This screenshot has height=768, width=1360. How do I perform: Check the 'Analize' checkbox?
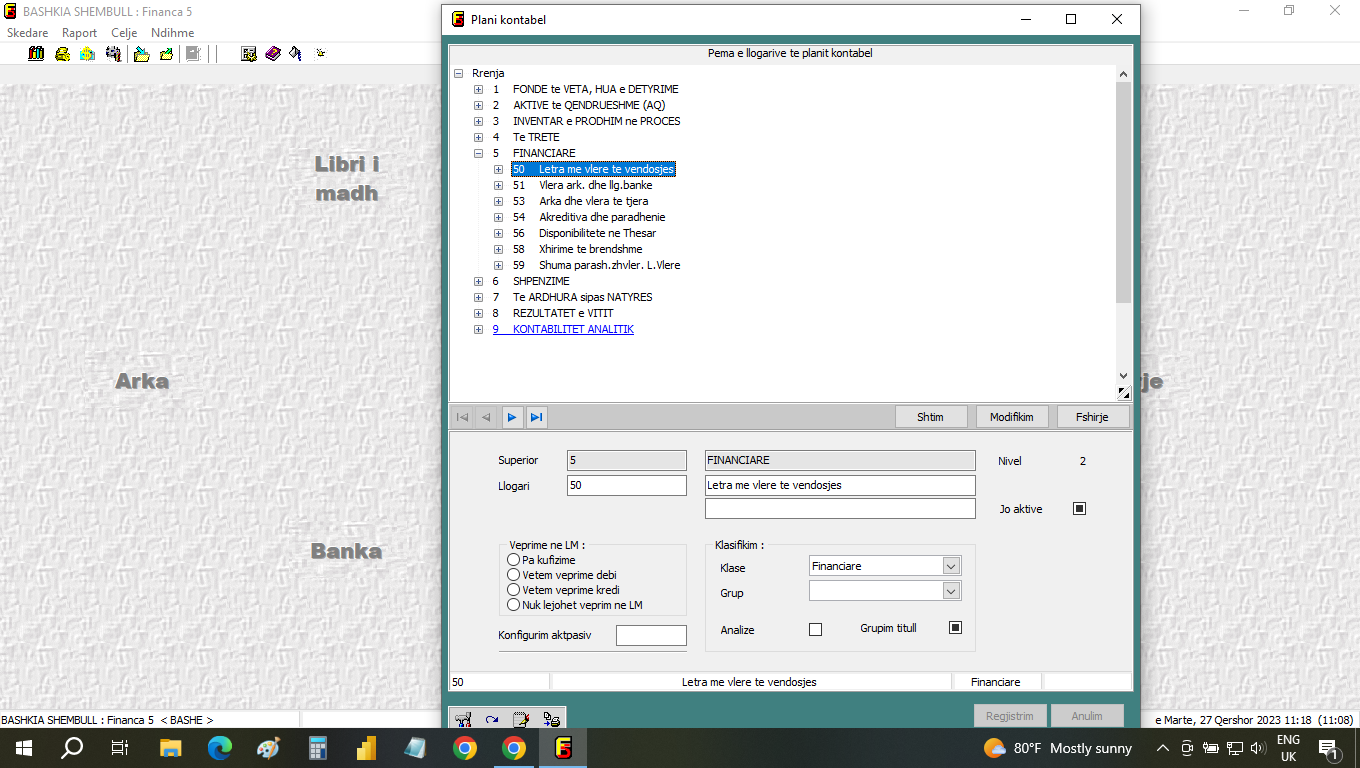[x=815, y=630]
